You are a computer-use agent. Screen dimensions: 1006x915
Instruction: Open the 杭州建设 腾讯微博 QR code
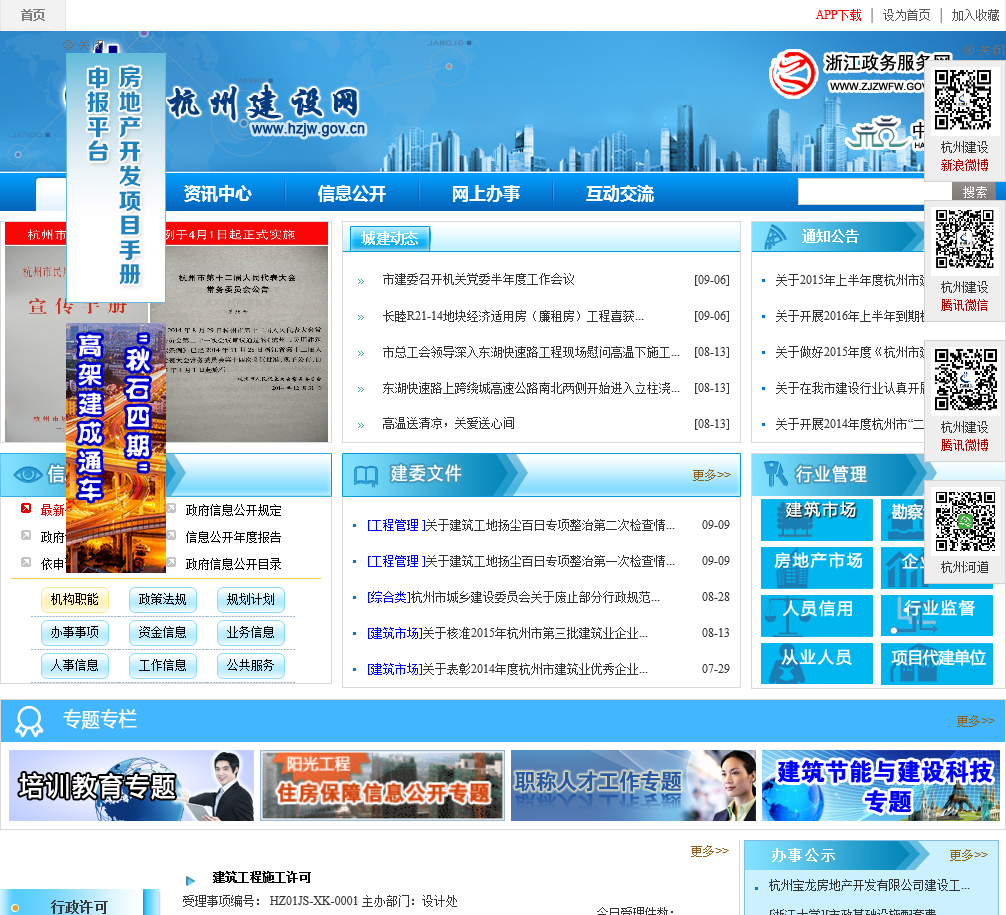964,400
